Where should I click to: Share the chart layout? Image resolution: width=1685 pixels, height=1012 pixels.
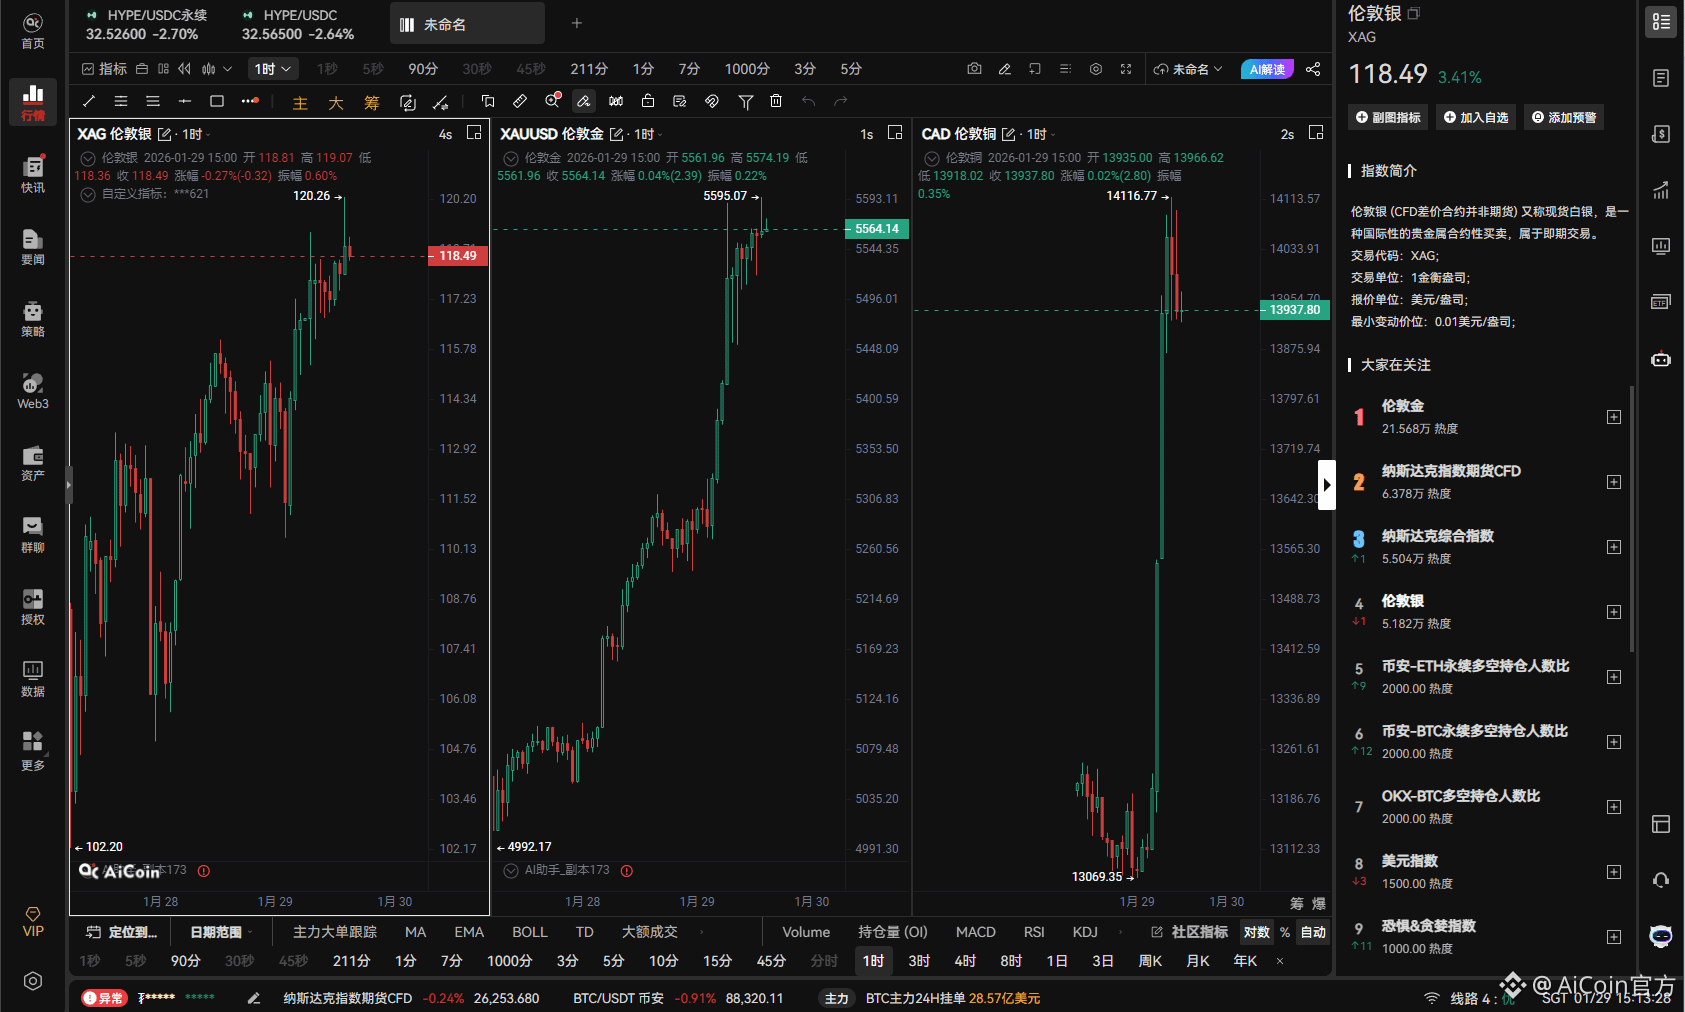(1313, 69)
